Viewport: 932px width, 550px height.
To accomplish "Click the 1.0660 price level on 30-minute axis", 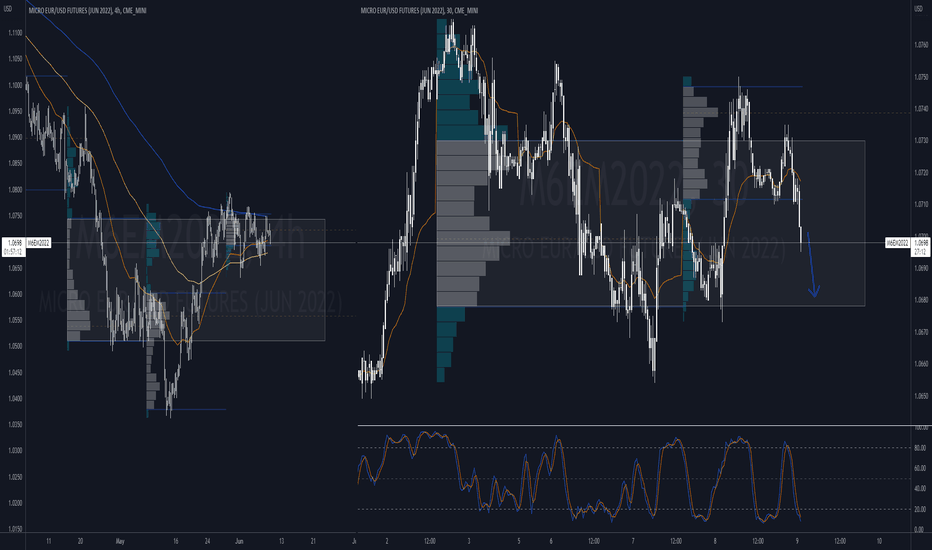I will coord(921,364).
